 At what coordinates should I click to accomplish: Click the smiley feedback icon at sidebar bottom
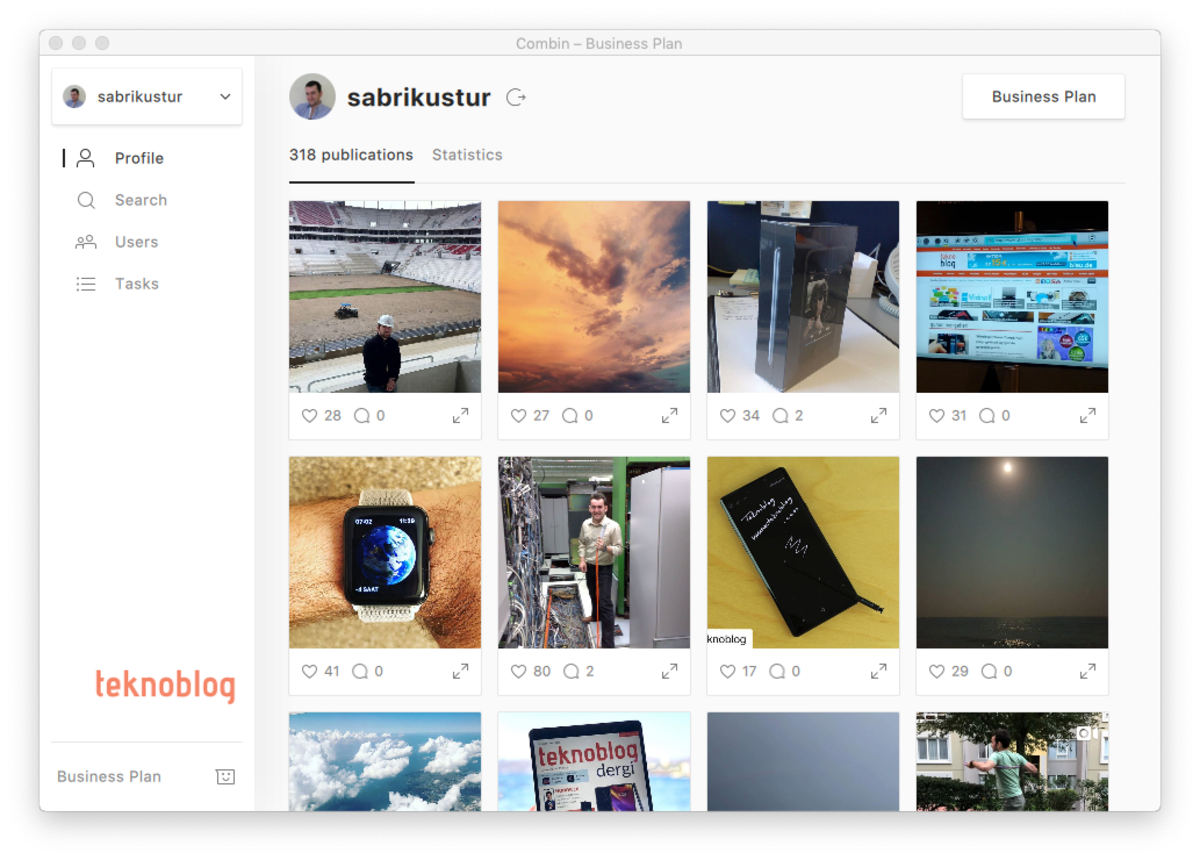click(225, 777)
